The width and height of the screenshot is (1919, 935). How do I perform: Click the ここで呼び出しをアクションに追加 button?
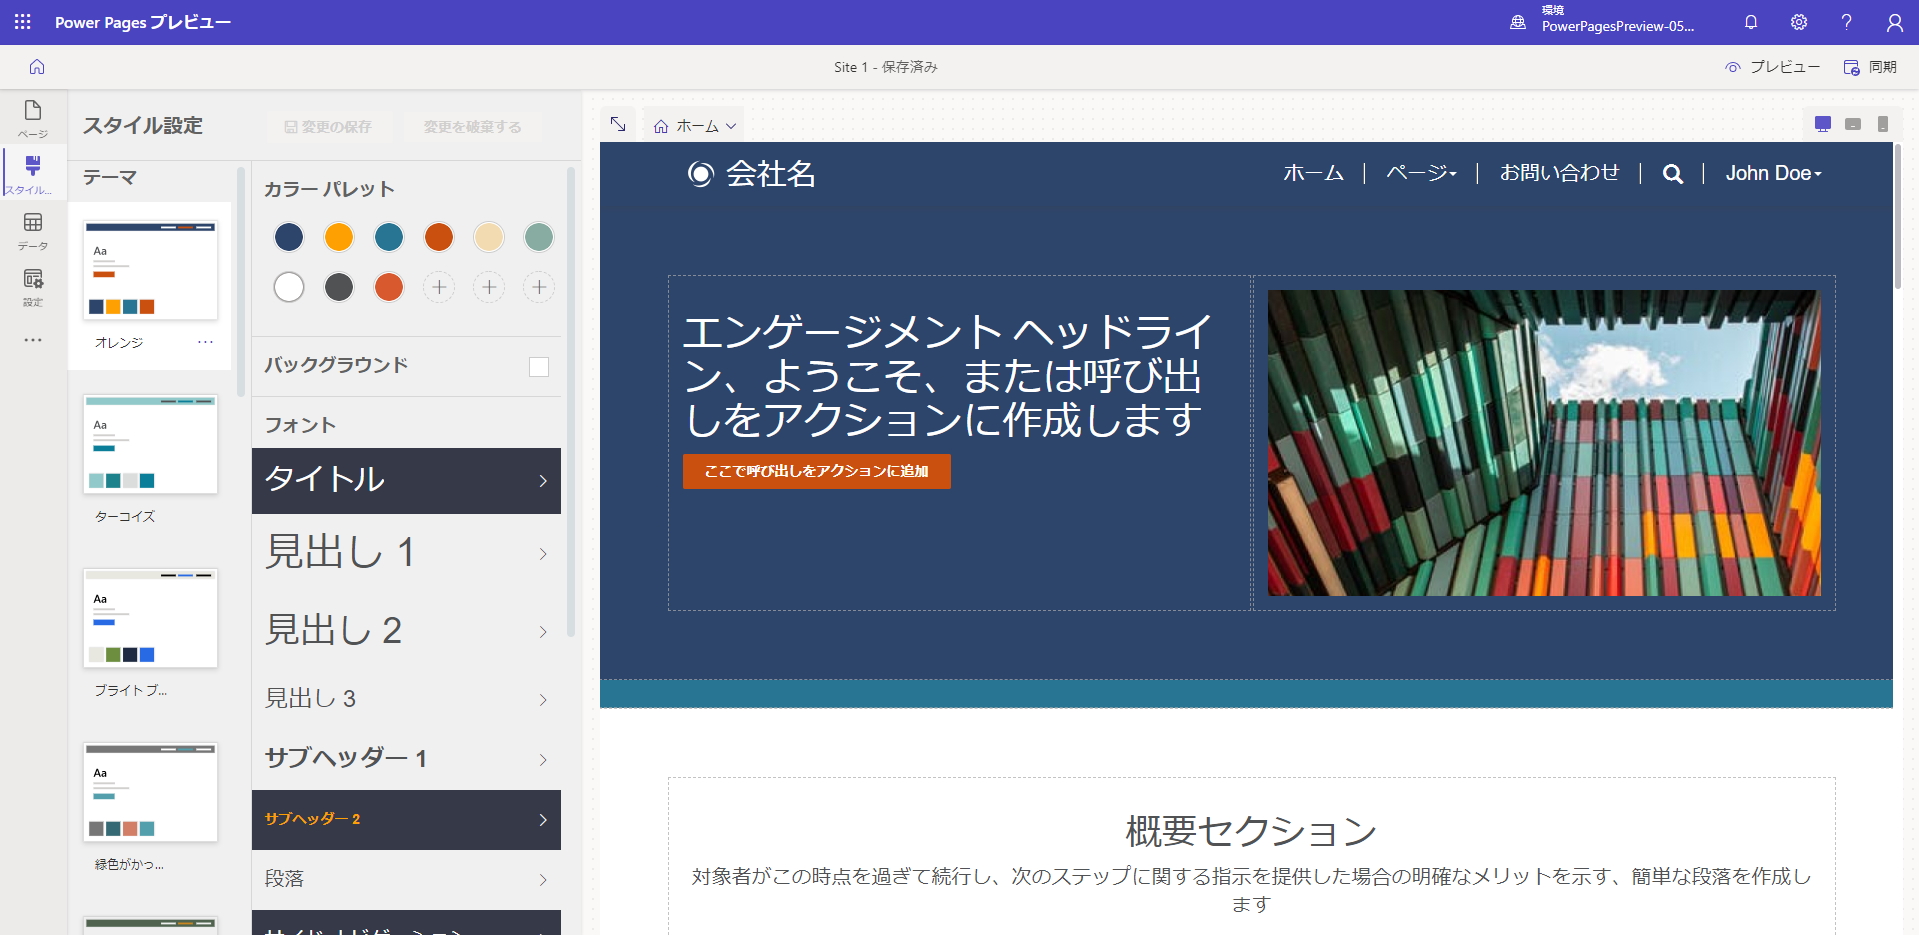coord(816,471)
